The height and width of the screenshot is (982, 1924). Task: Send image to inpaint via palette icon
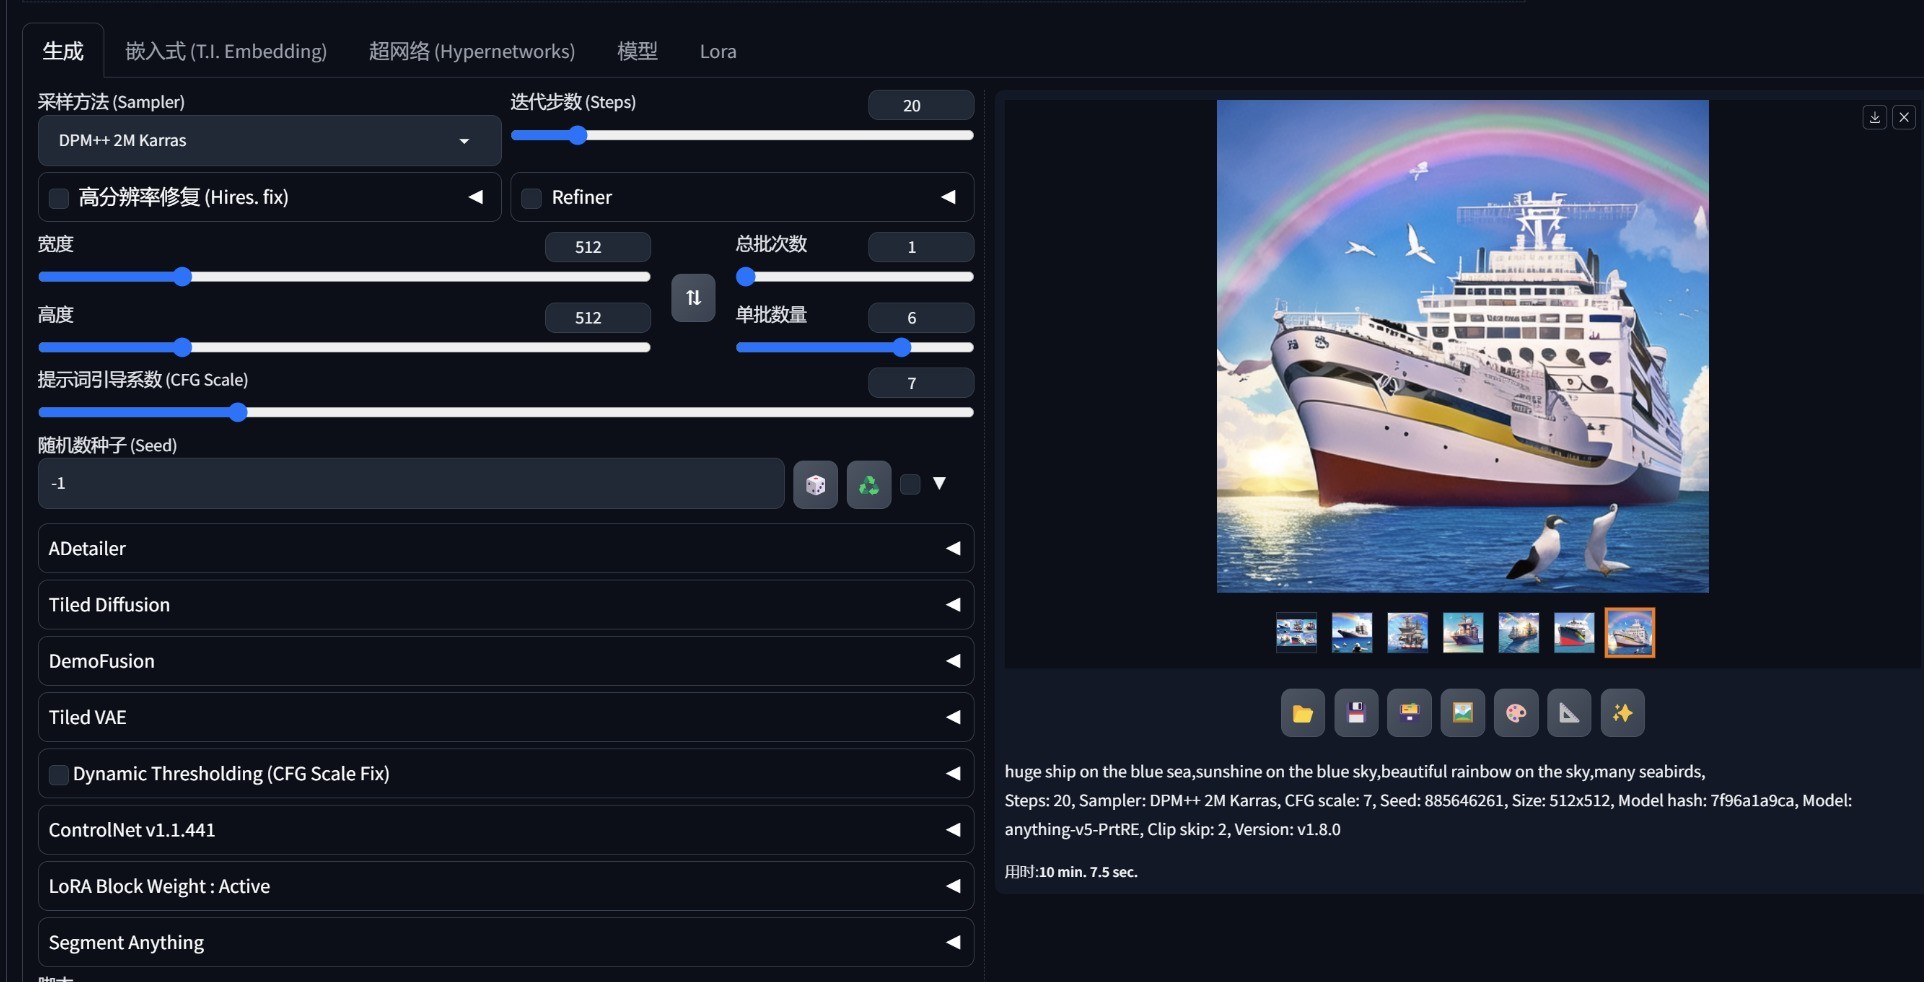pos(1516,713)
